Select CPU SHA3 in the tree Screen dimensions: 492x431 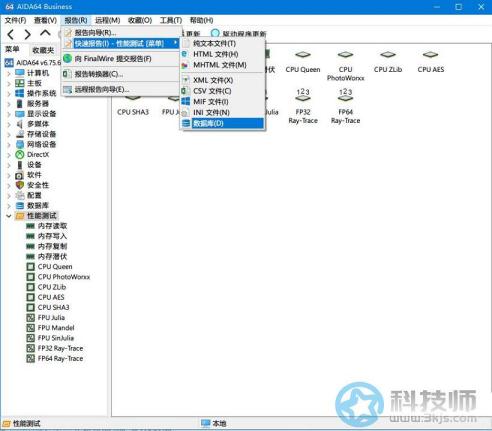pos(53,308)
